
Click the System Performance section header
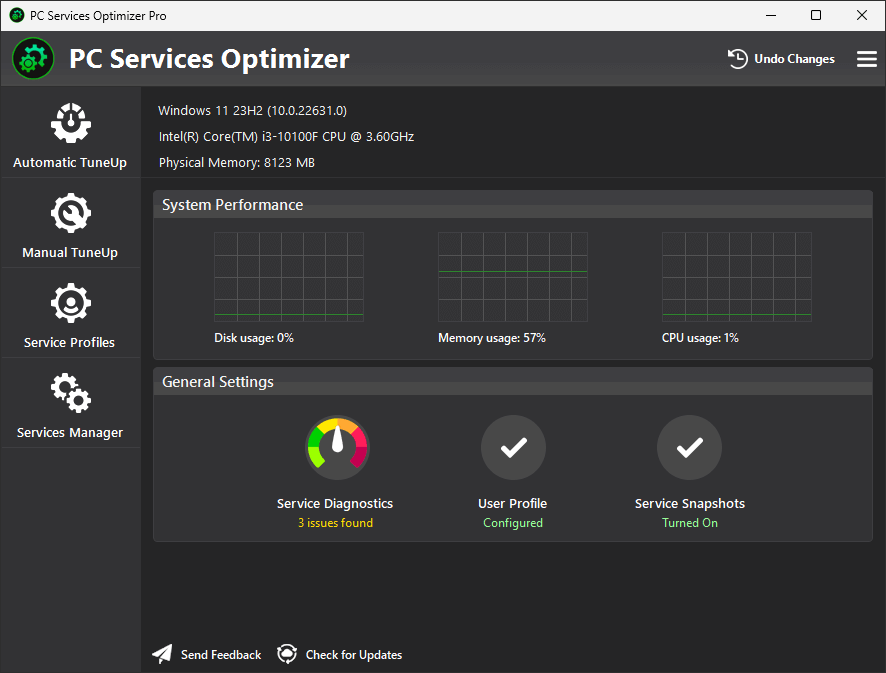pos(232,205)
